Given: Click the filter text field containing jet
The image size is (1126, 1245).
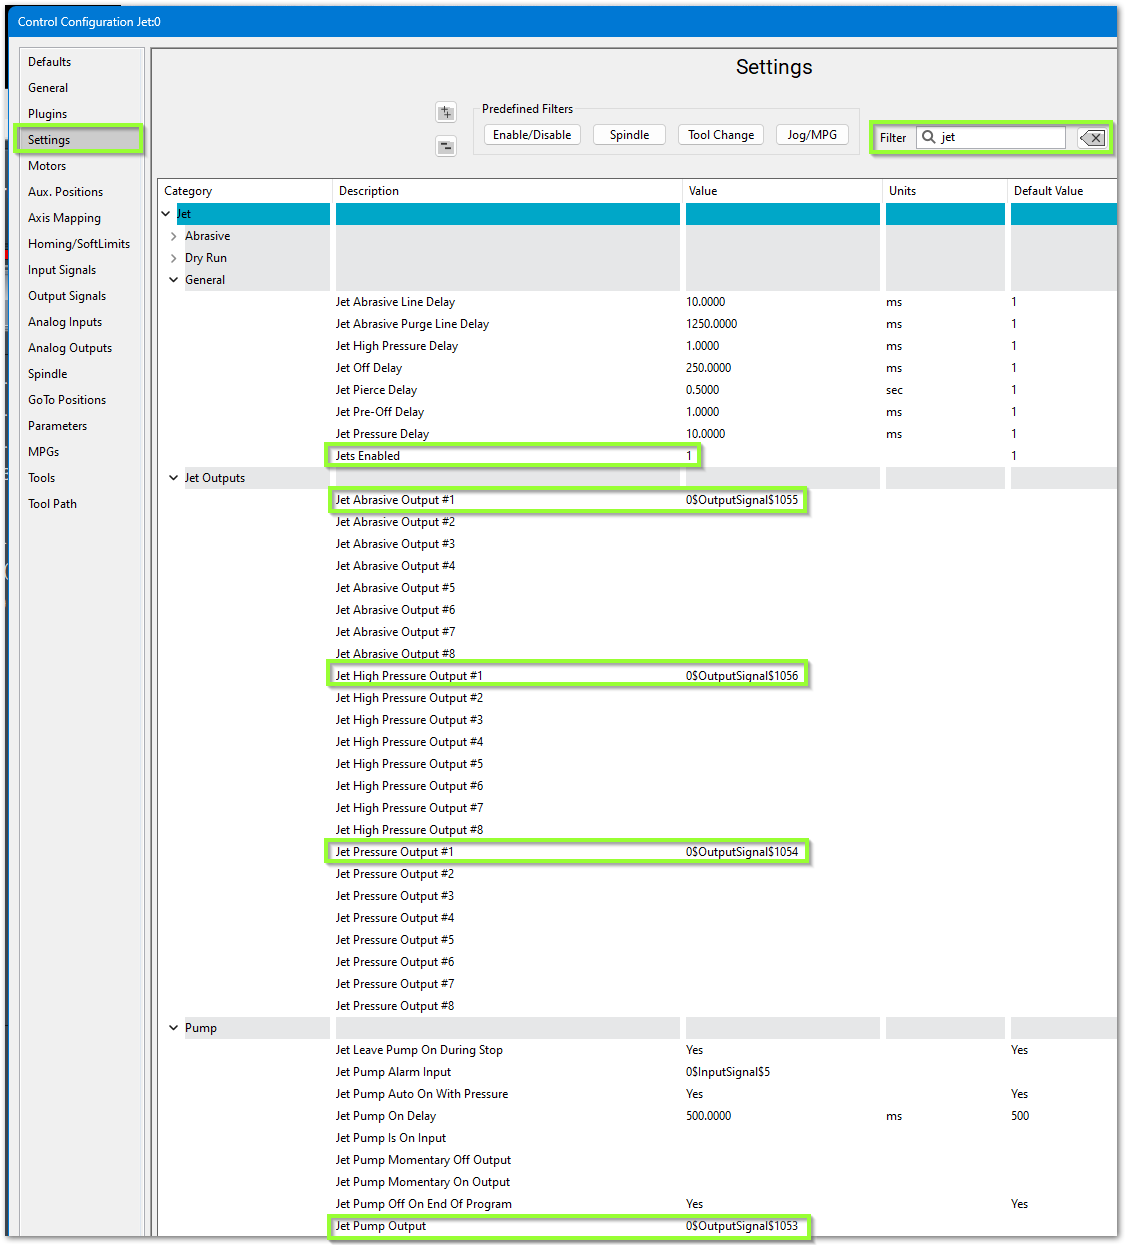Looking at the screenshot, I should pos(1000,137).
